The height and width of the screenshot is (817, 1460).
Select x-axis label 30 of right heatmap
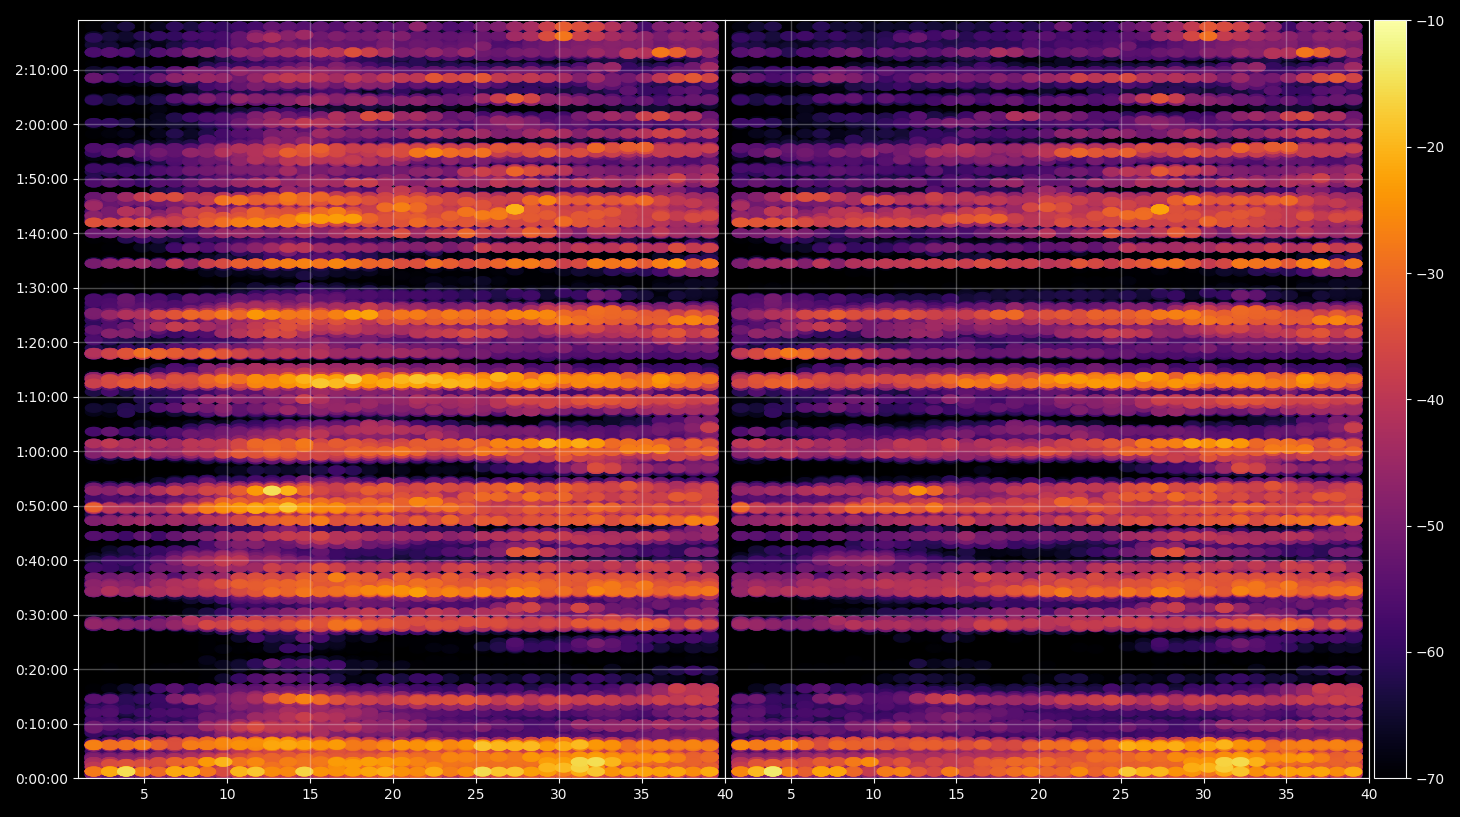[x=1204, y=795]
